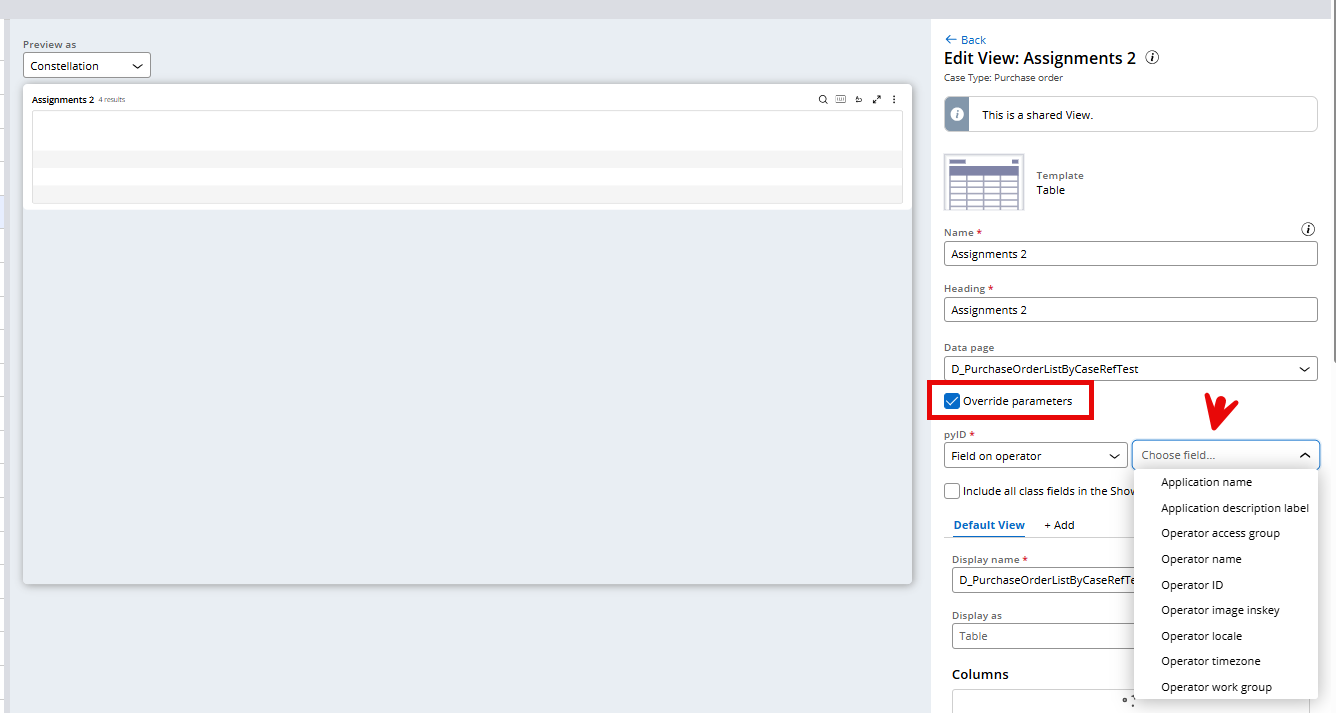This screenshot has width=1336, height=713.
Task: Click the reset filters icon in preview toolbar
Action: pos(858,99)
